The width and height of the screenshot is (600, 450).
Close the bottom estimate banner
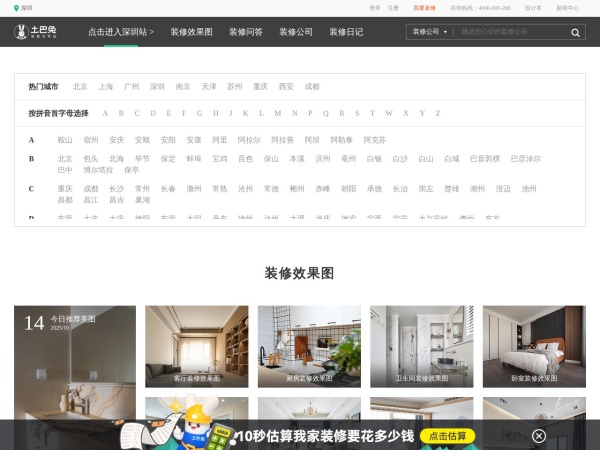point(538,436)
